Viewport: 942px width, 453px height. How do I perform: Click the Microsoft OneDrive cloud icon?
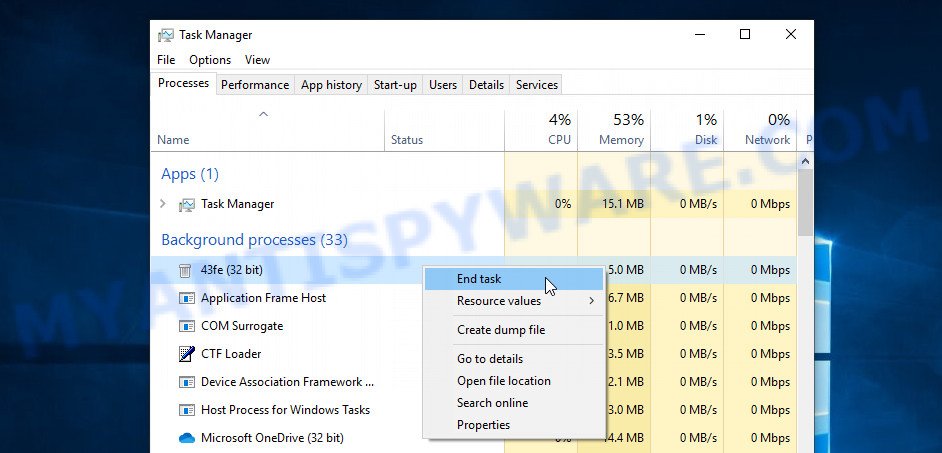click(187, 438)
